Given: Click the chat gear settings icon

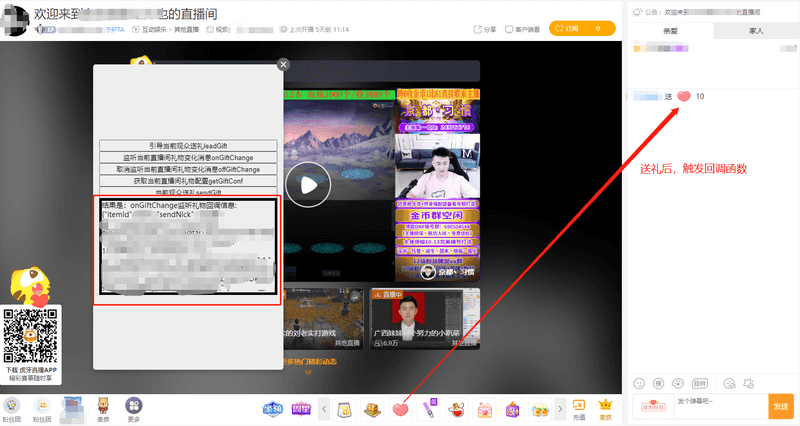Looking at the screenshot, I should pos(748,383).
